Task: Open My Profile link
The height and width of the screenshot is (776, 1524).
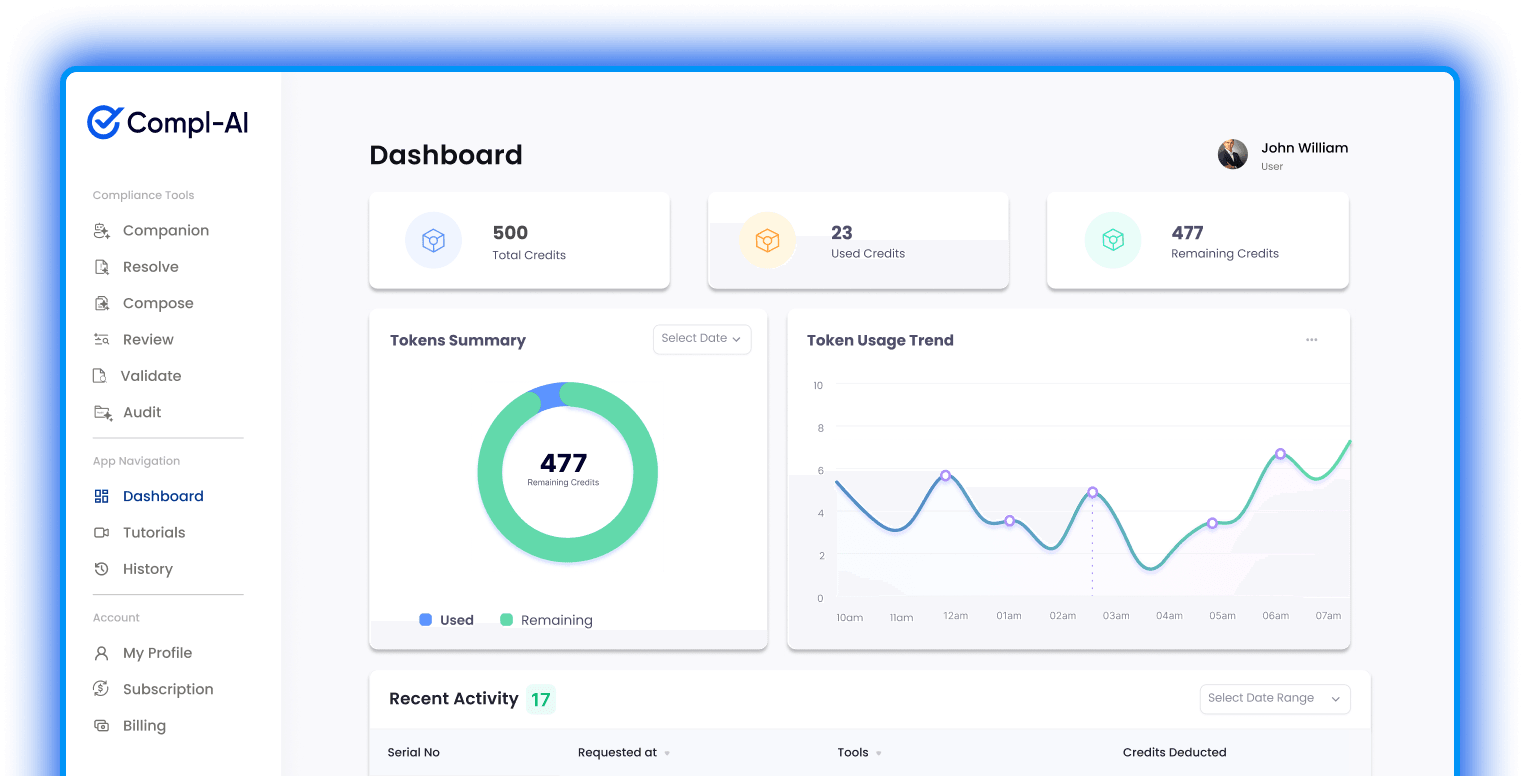Action: [157, 653]
